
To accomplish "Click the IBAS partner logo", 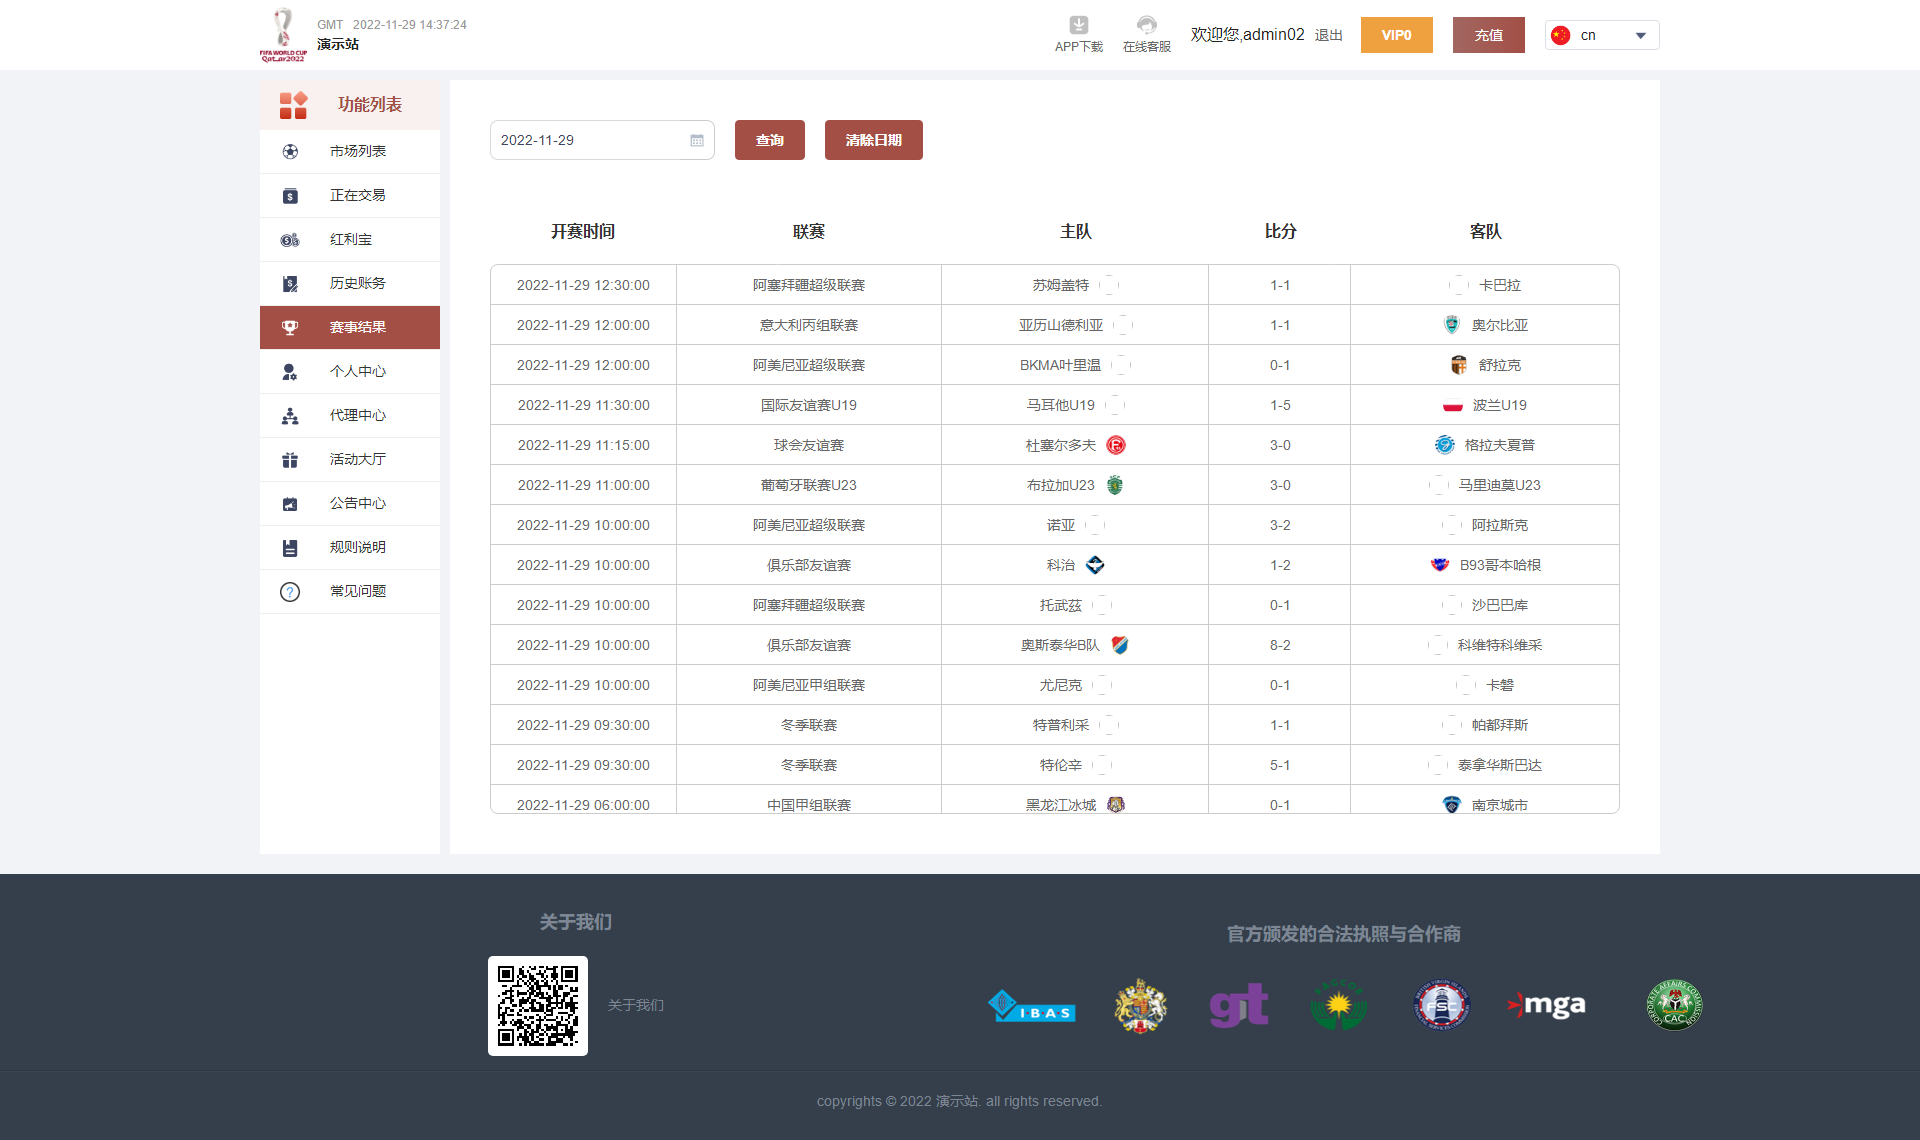I will pyautogui.click(x=1031, y=1006).
